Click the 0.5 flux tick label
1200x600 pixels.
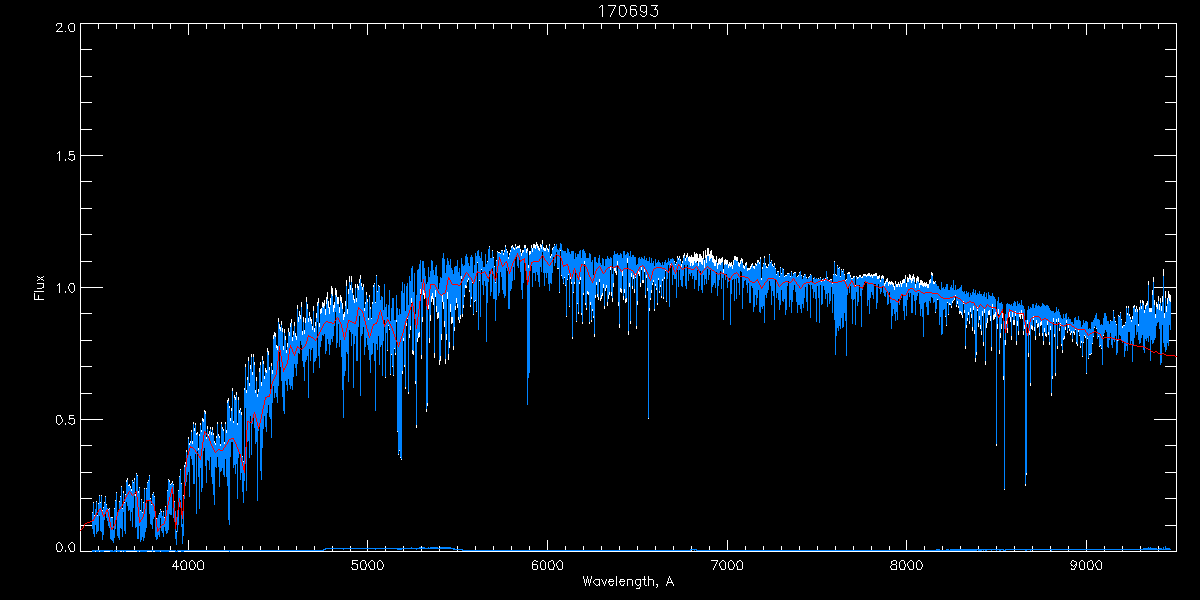point(65,419)
